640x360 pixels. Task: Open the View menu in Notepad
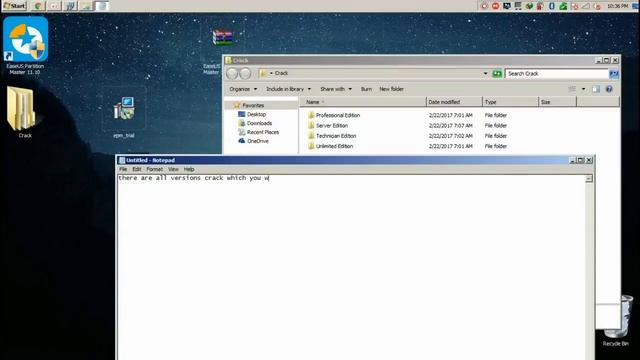[x=173, y=169]
